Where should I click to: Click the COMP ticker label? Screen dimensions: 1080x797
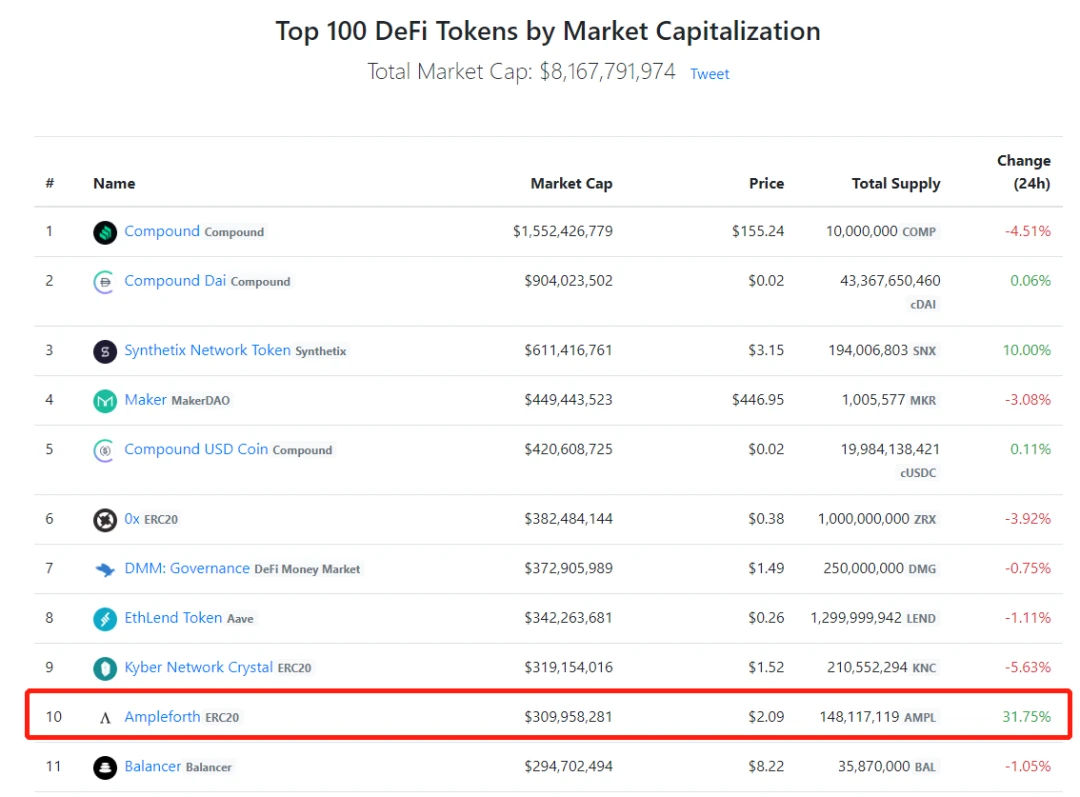(920, 232)
